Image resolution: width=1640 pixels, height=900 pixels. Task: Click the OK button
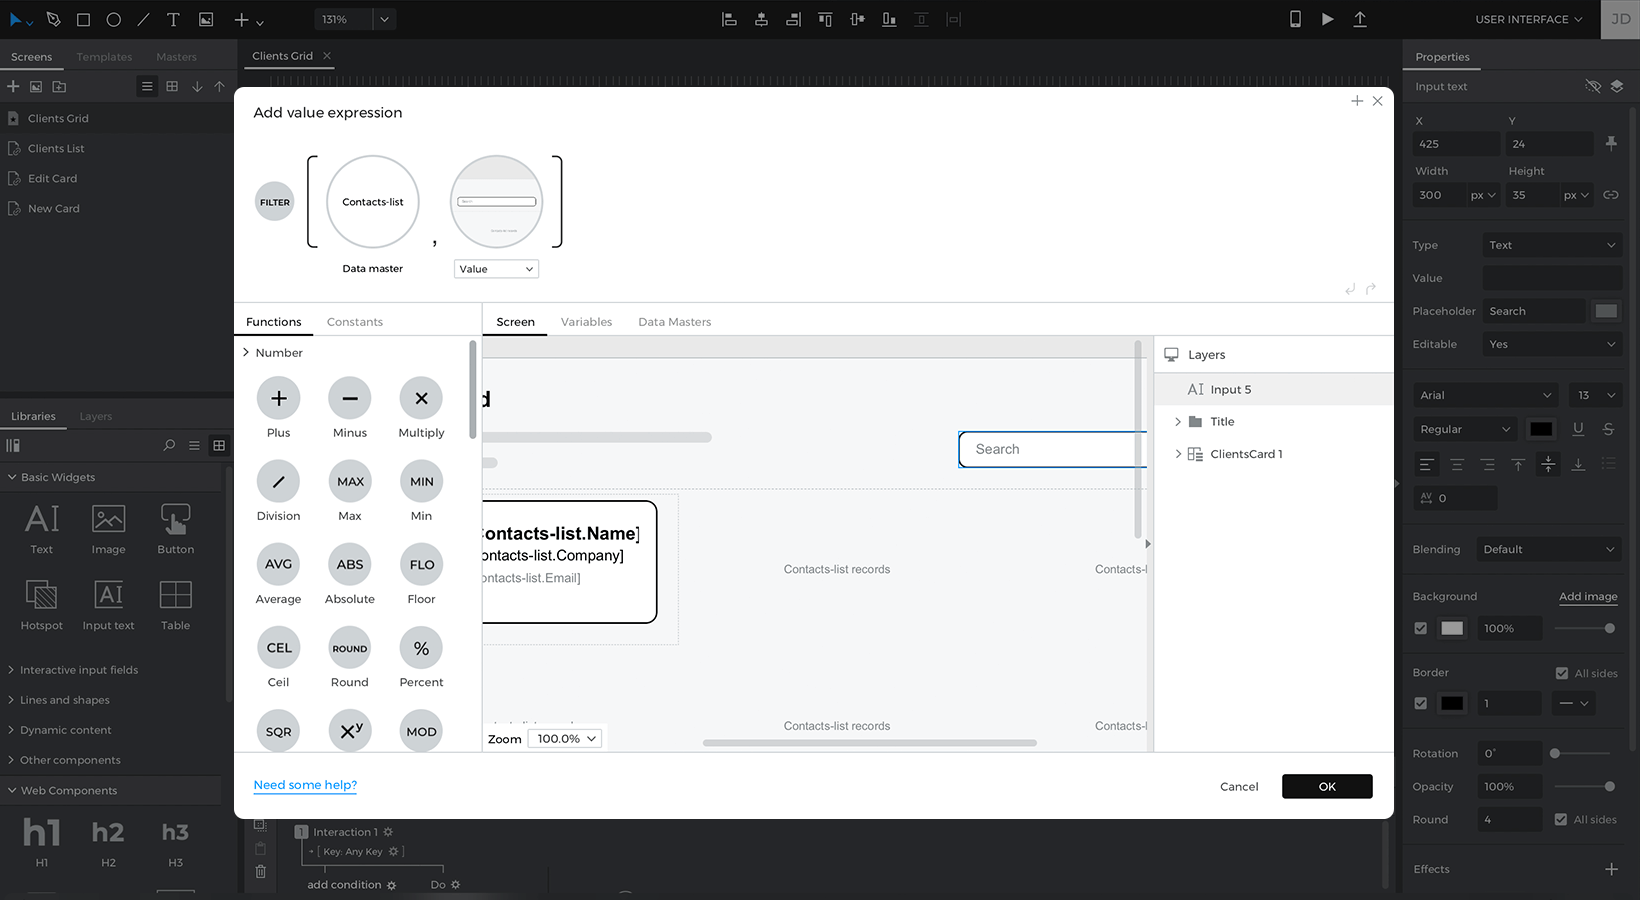1326,787
